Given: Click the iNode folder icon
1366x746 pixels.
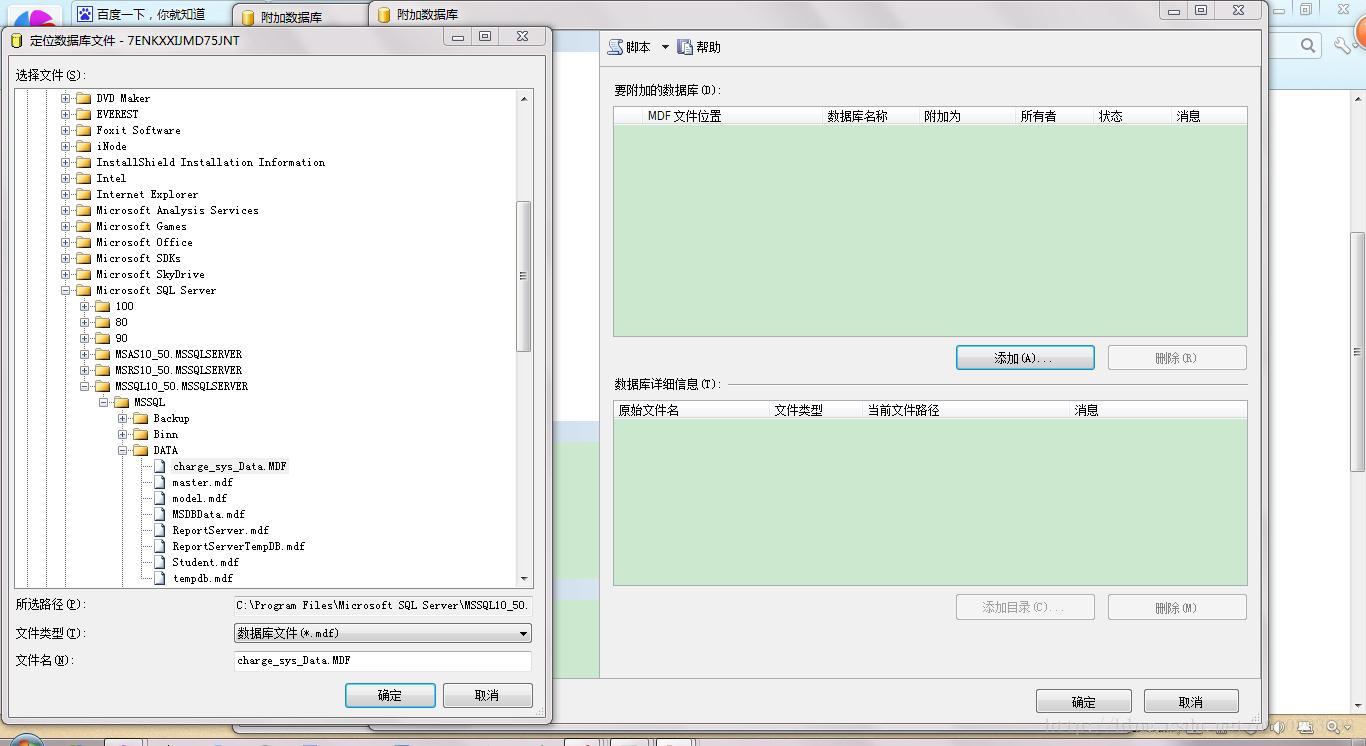Looking at the screenshot, I should click(x=84, y=146).
